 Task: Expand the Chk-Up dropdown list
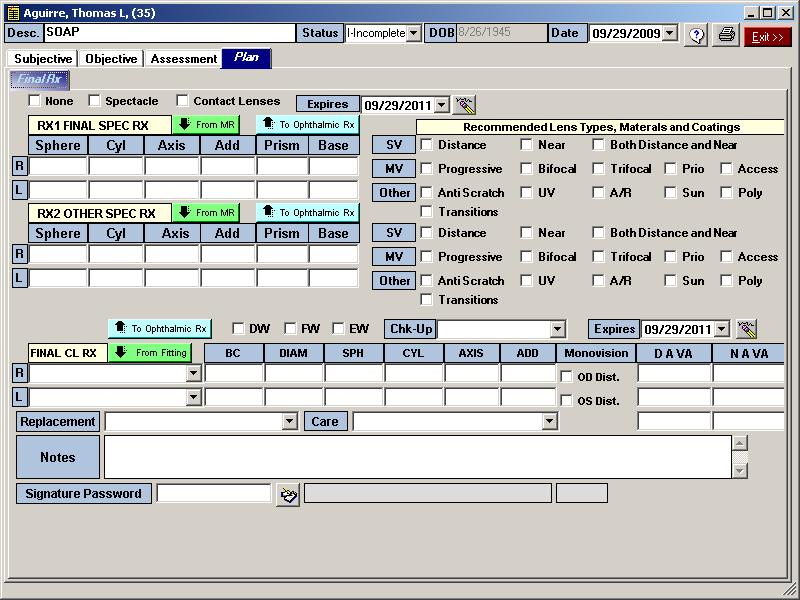(x=558, y=329)
